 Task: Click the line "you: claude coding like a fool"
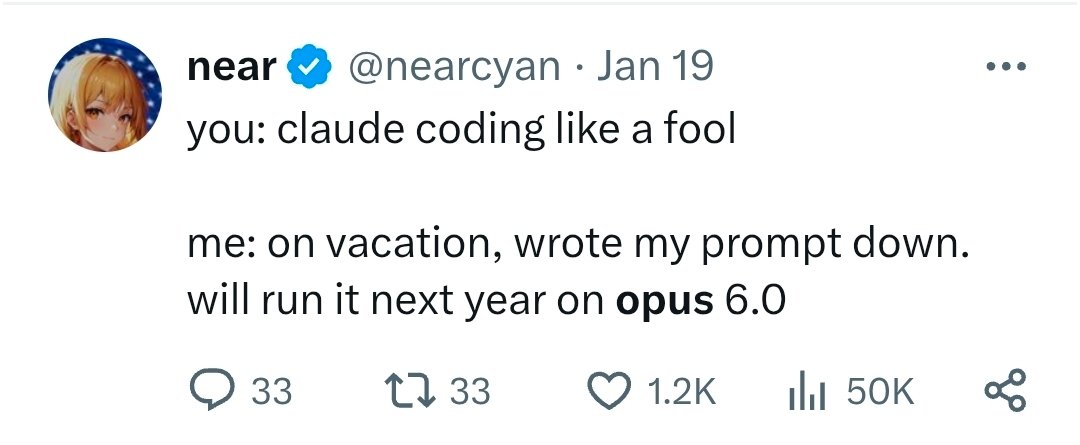pos(461,130)
